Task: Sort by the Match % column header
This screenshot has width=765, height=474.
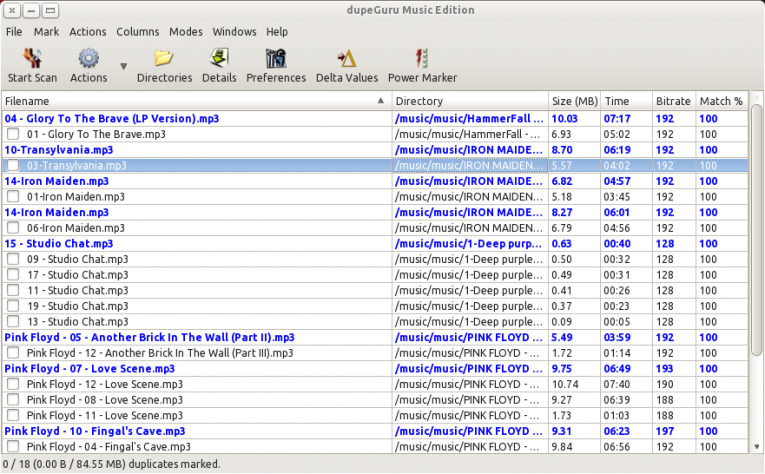Action: [x=722, y=101]
